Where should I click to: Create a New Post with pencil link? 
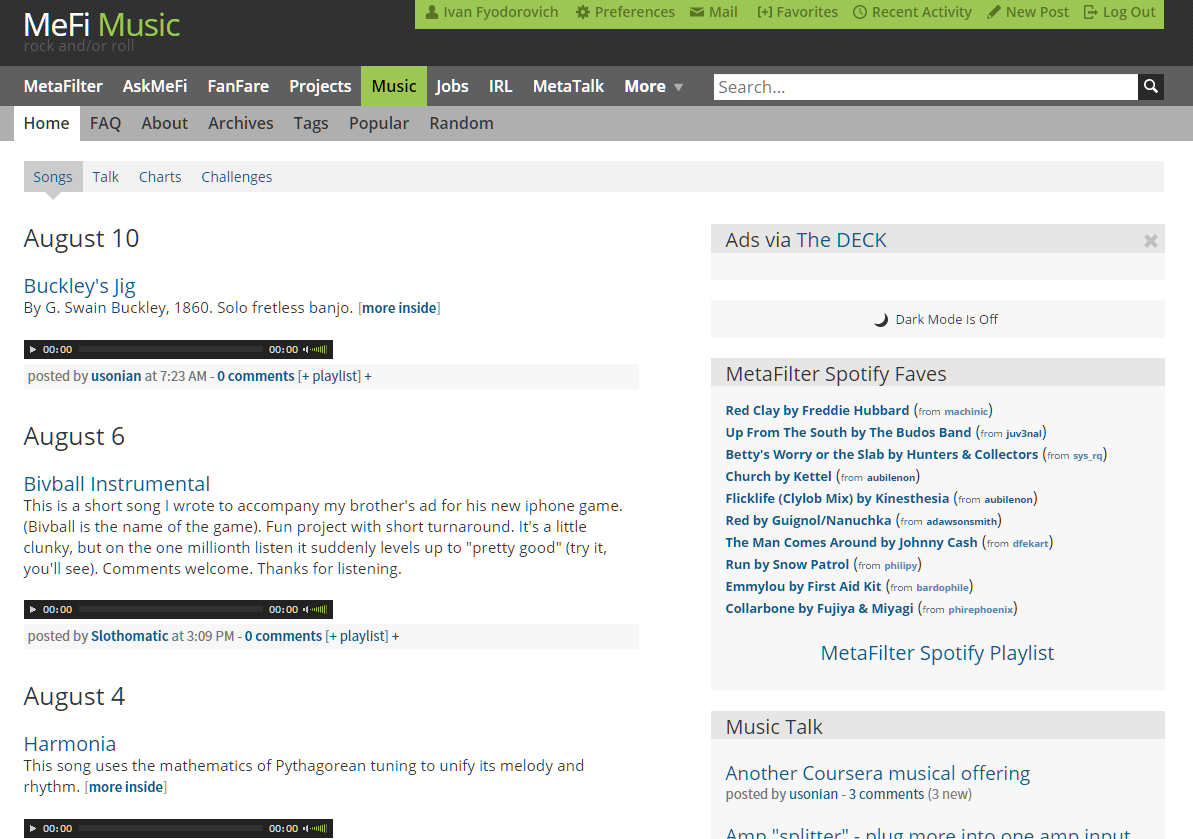click(1028, 12)
